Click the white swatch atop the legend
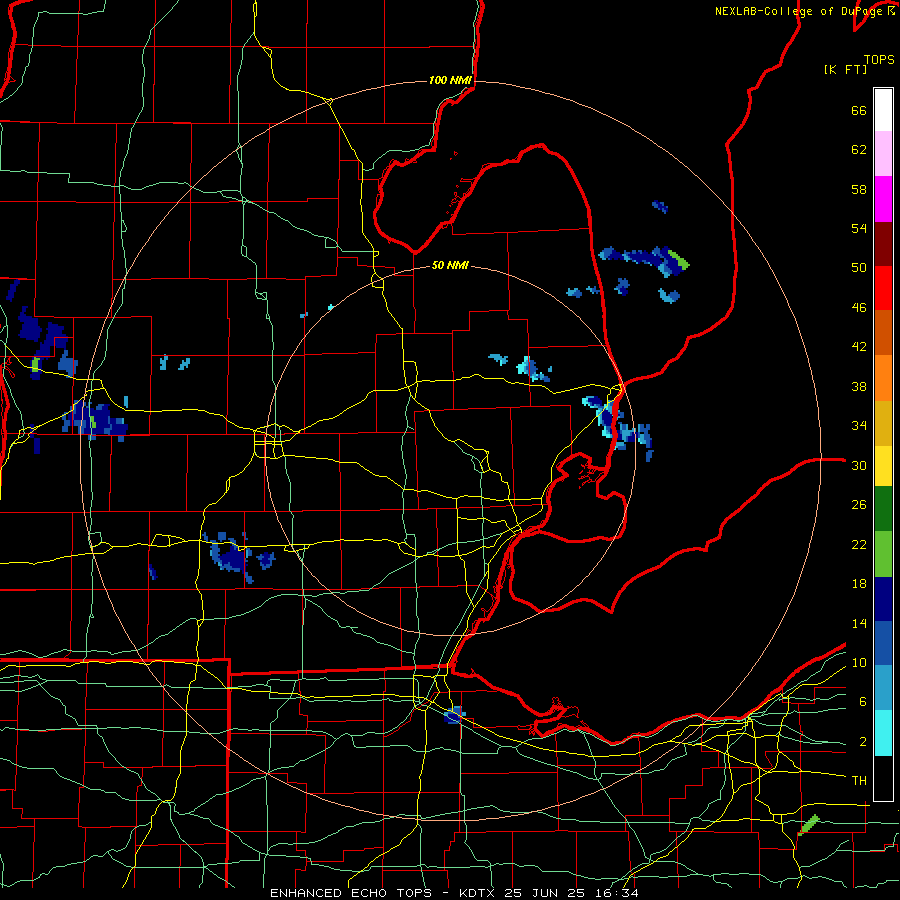The width and height of the screenshot is (900, 900). coord(883,110)
